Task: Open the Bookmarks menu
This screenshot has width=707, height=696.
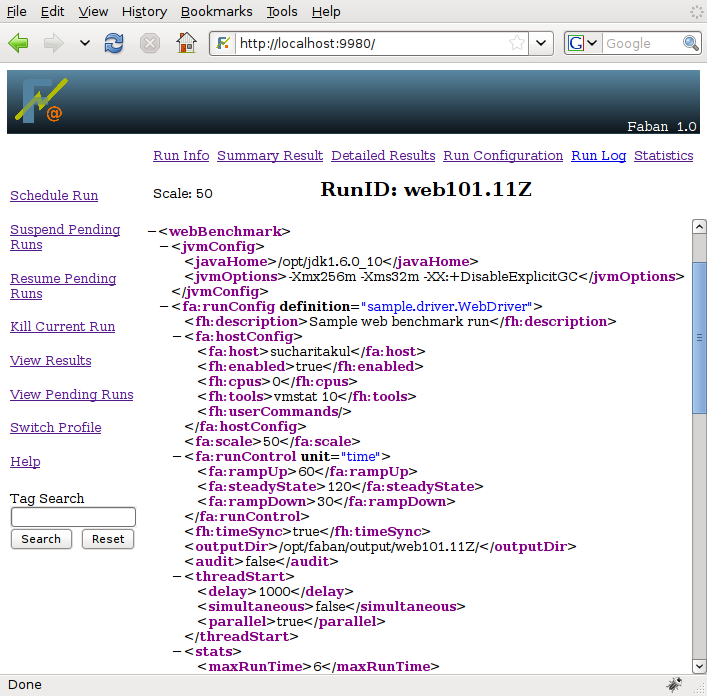Action: click(216, 11)
